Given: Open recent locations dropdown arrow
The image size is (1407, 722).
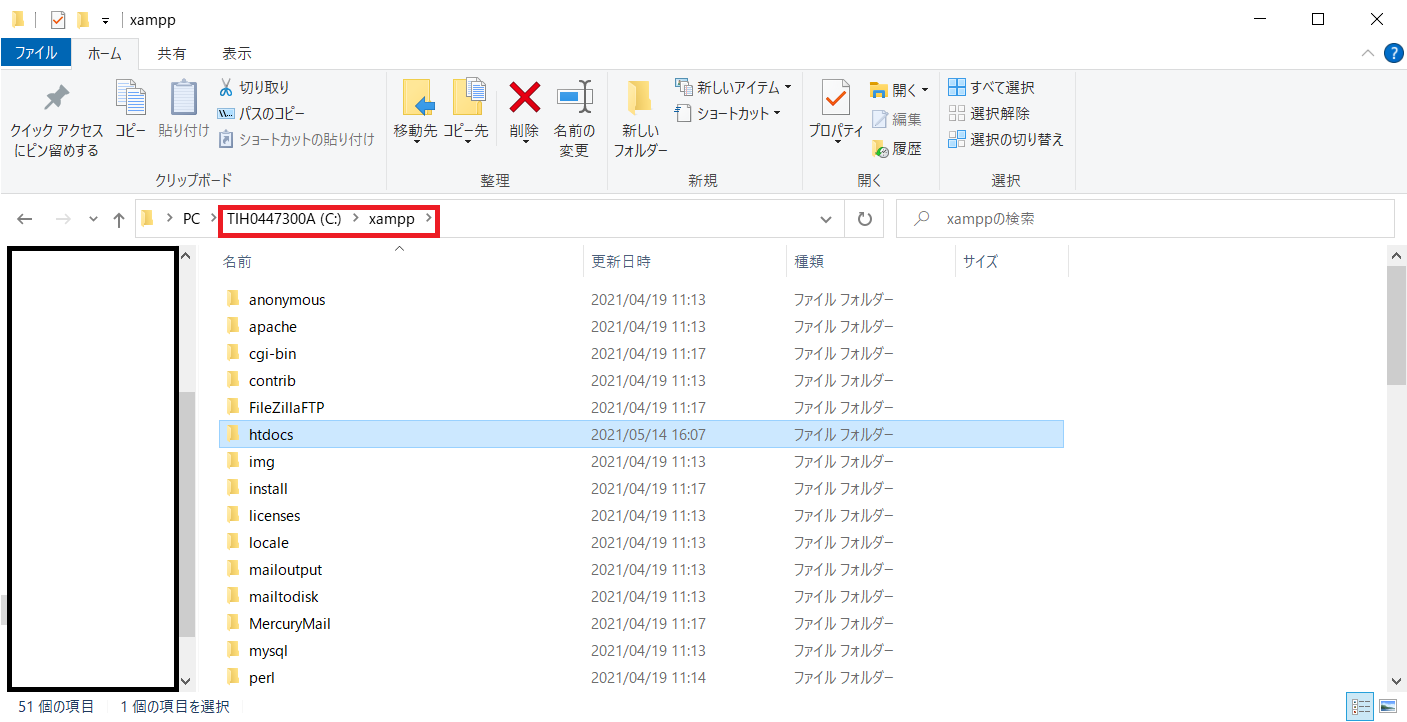Looking at the screenshot, I should pos(93,219).
